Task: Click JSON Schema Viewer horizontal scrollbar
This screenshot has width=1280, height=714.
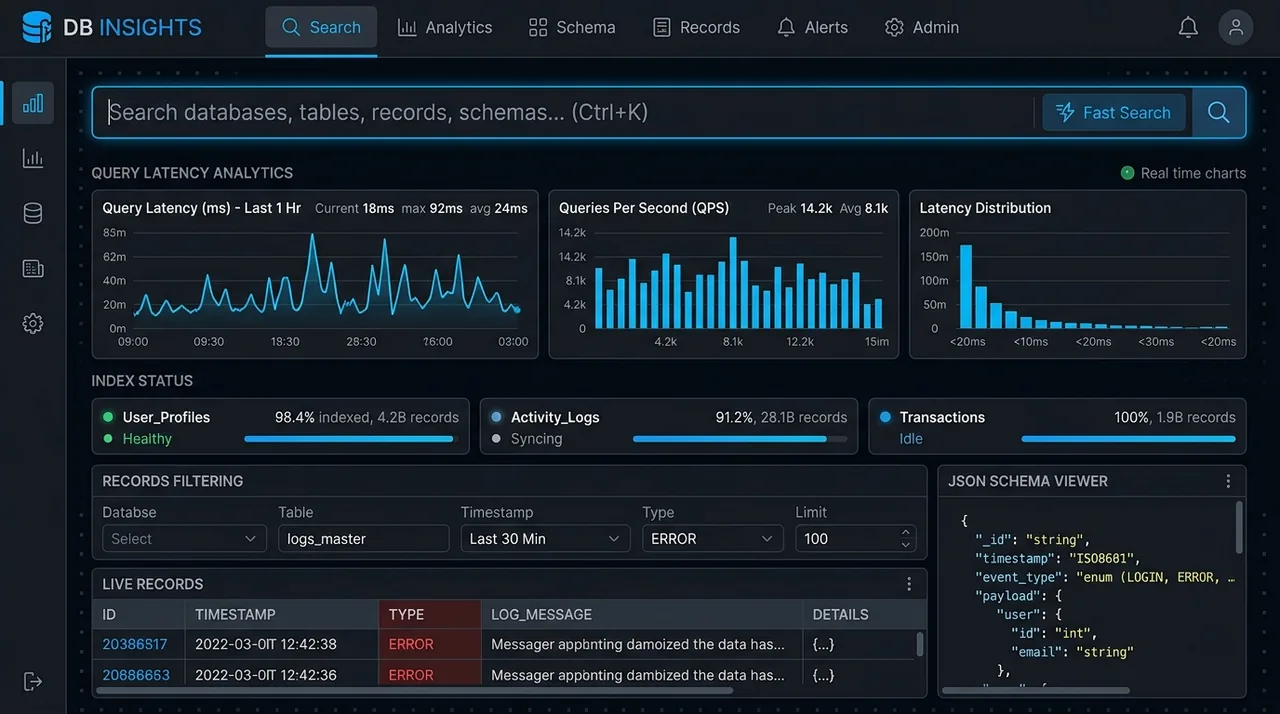Action: 1037,690
